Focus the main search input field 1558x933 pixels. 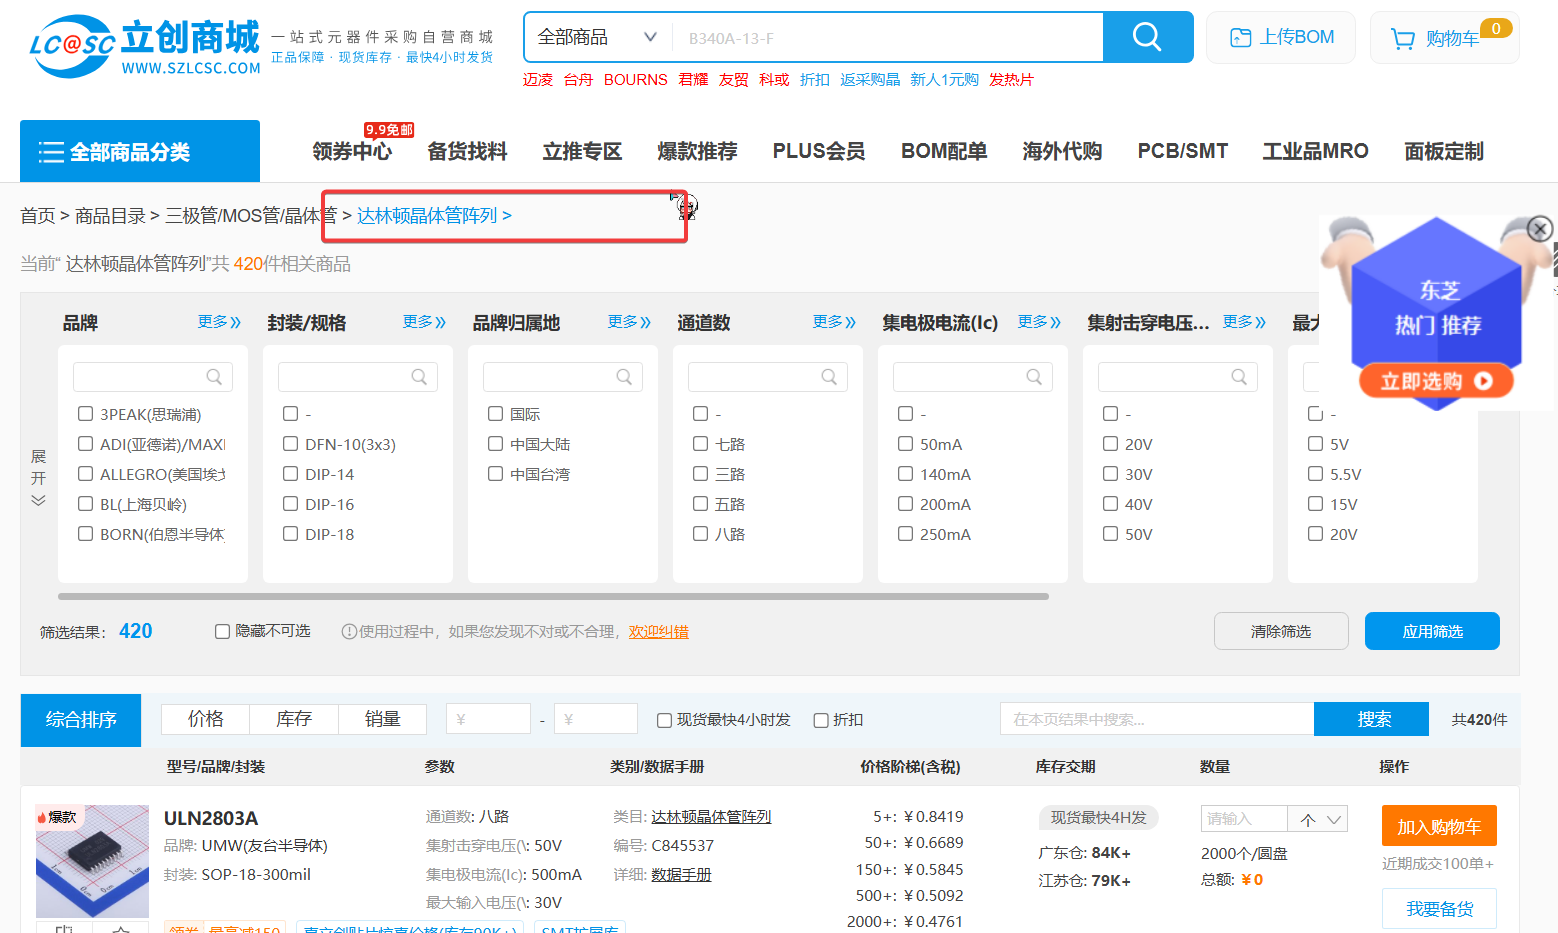(x=887, y=38)
